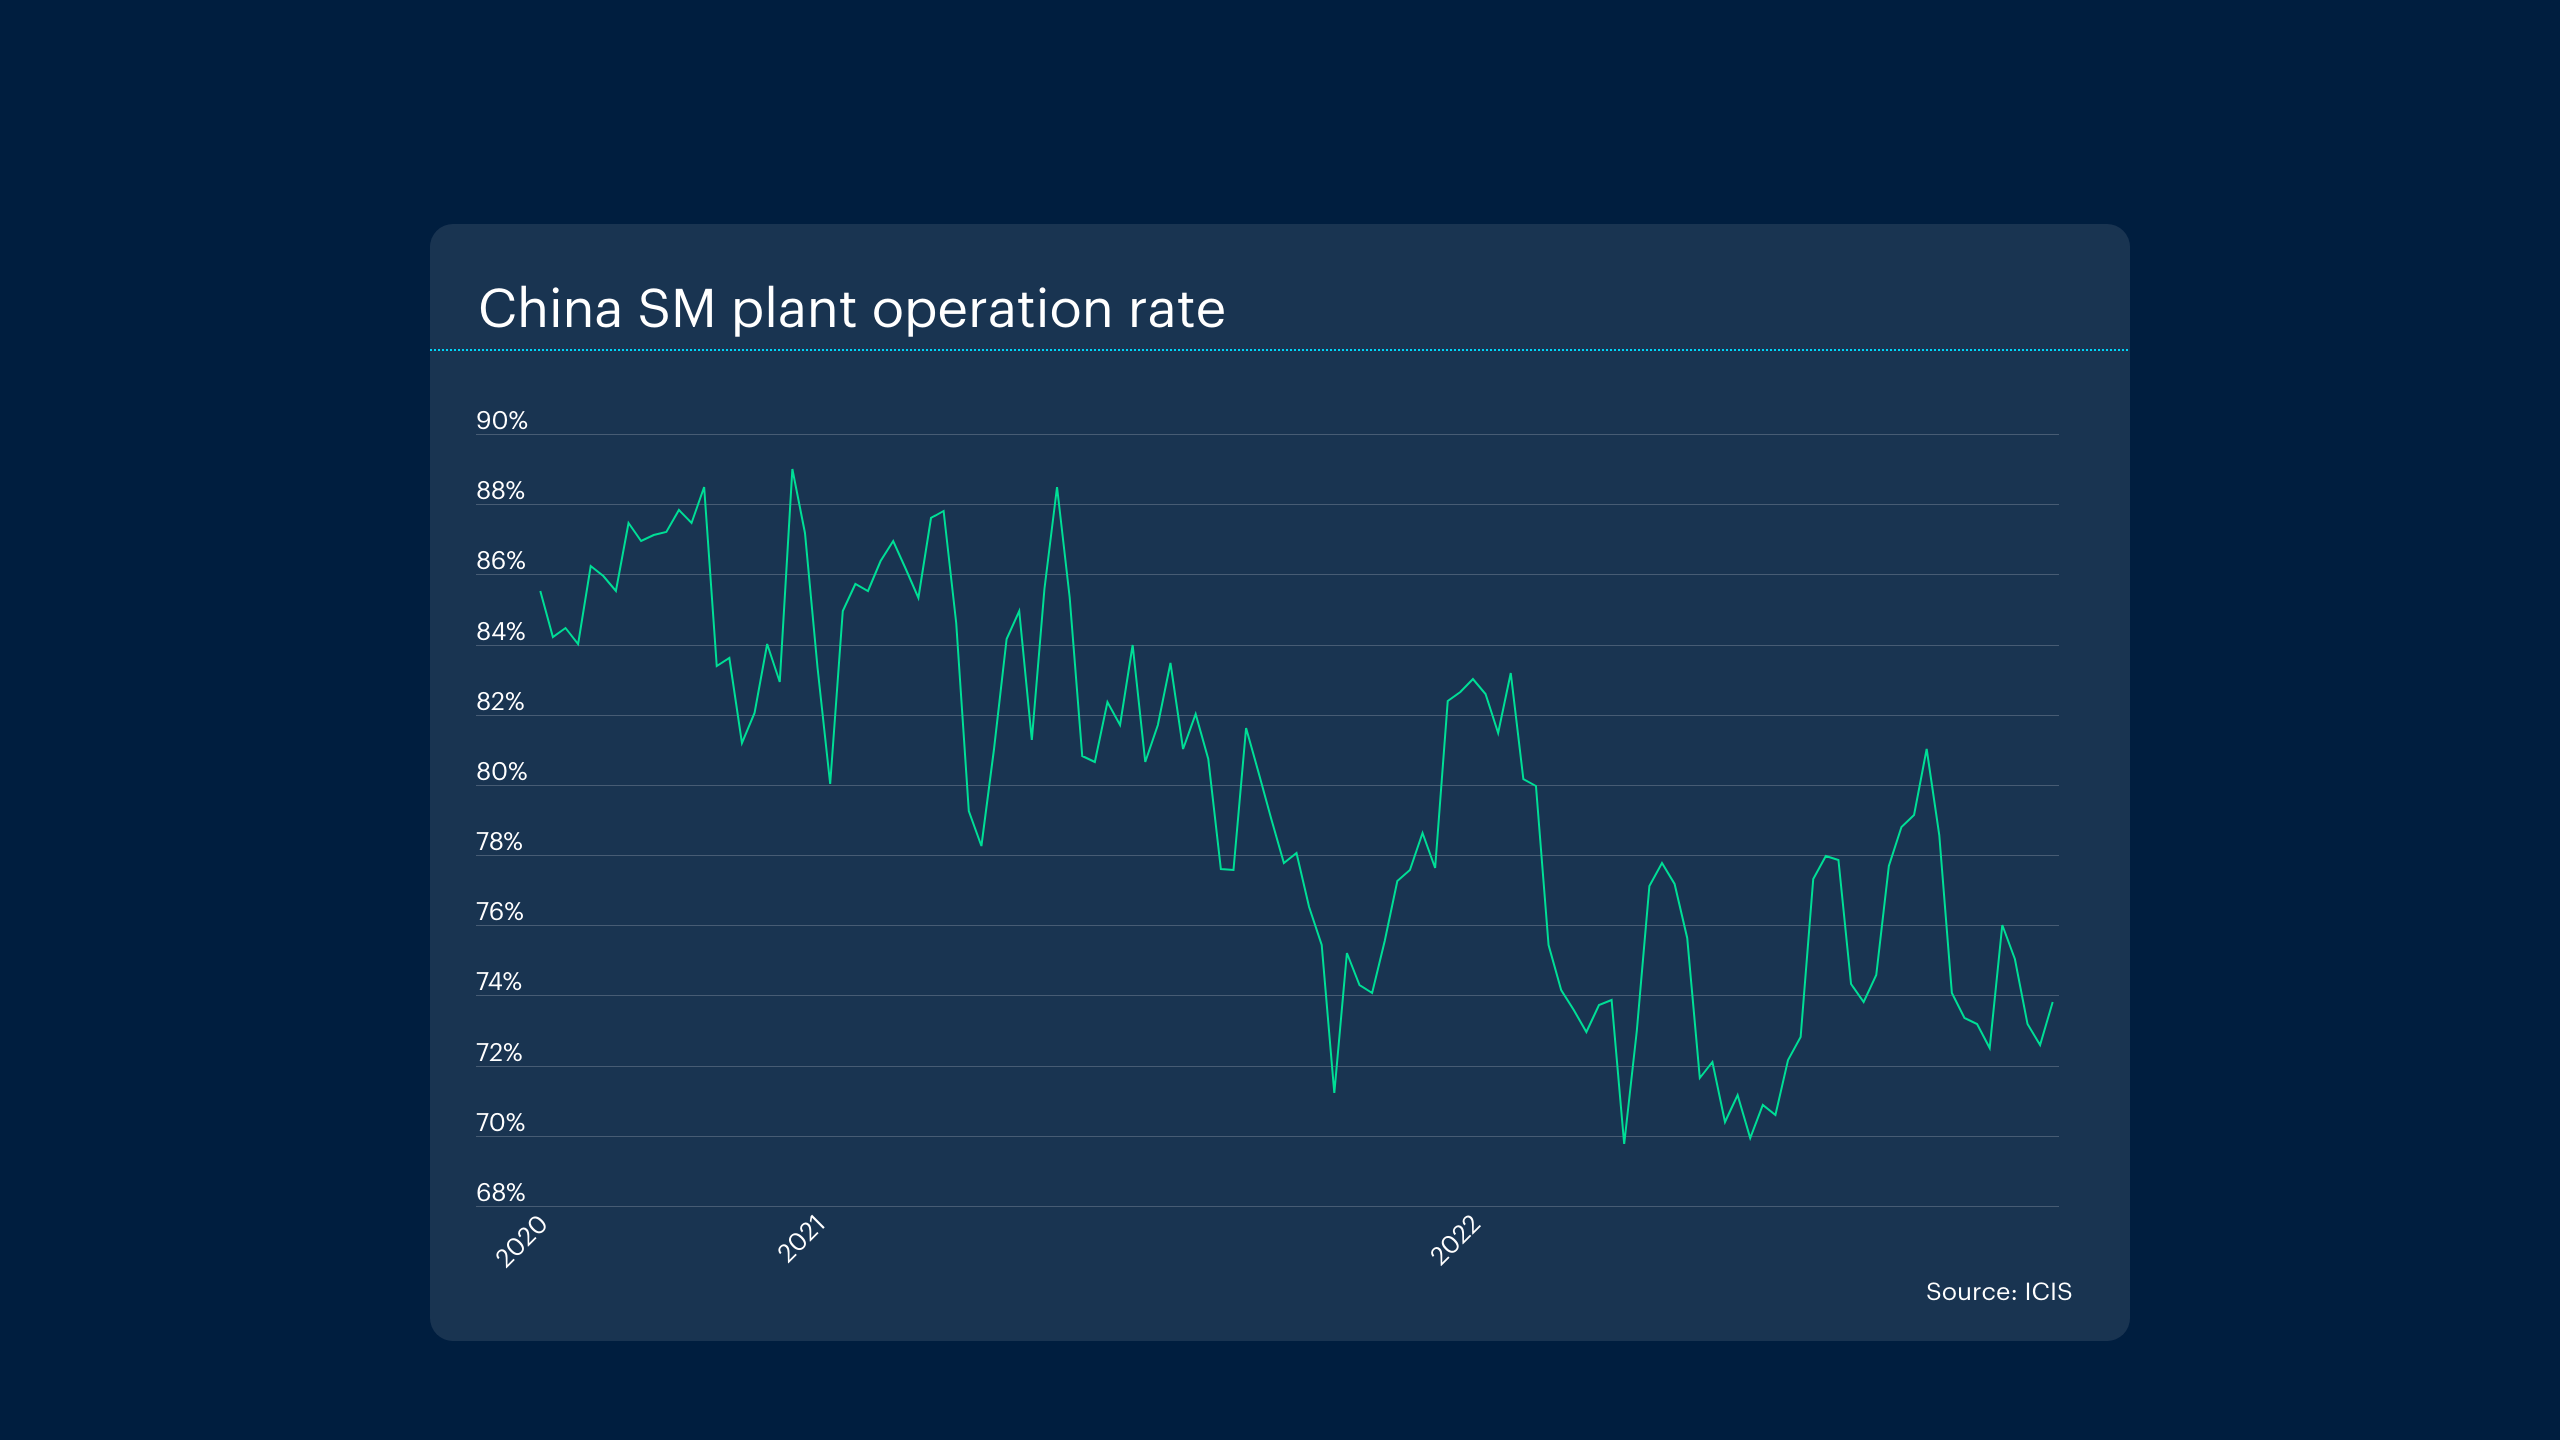Click the 86% axis label
The height and width of the screenshot is (1440, 2560).
(500, 561)
